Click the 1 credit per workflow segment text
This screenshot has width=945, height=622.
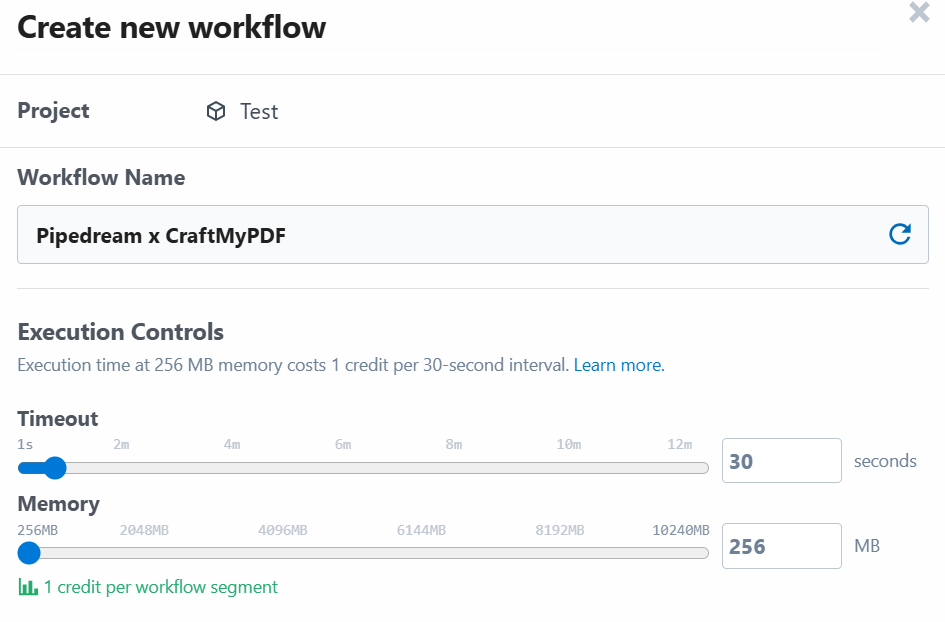click(160, 587)
